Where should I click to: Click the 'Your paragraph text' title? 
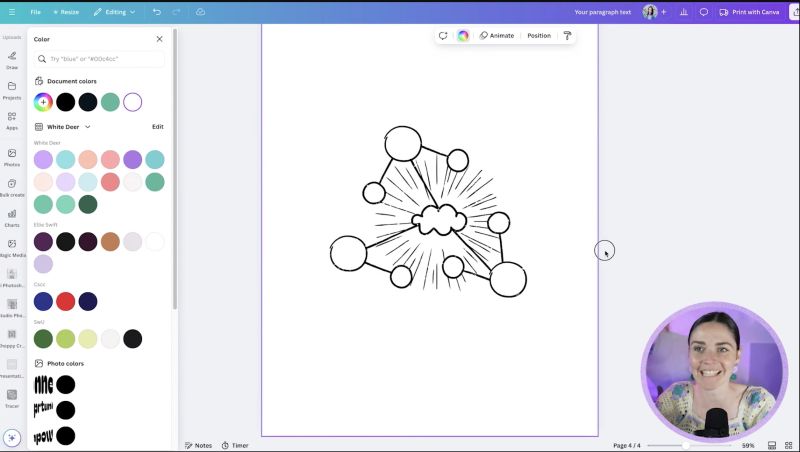603,12
